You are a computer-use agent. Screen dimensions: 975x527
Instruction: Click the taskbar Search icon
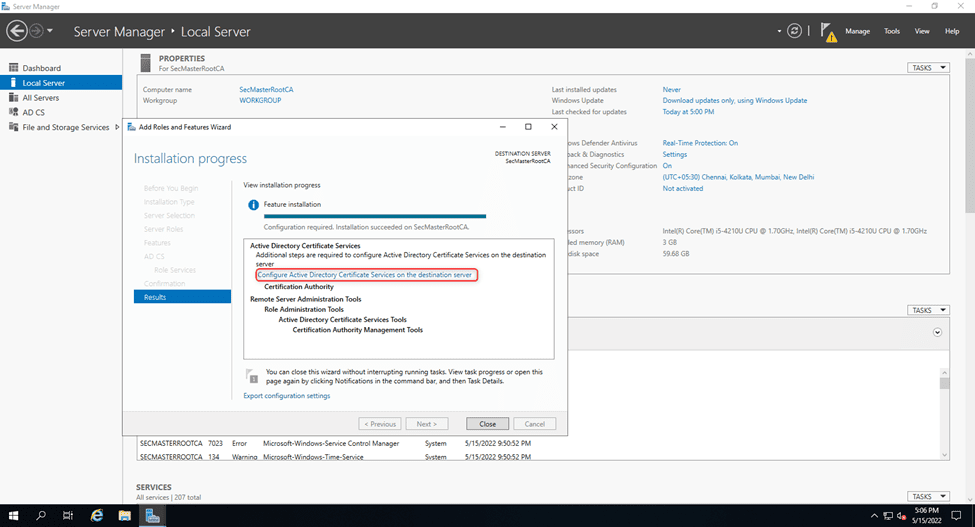click(x=41, y=516)
